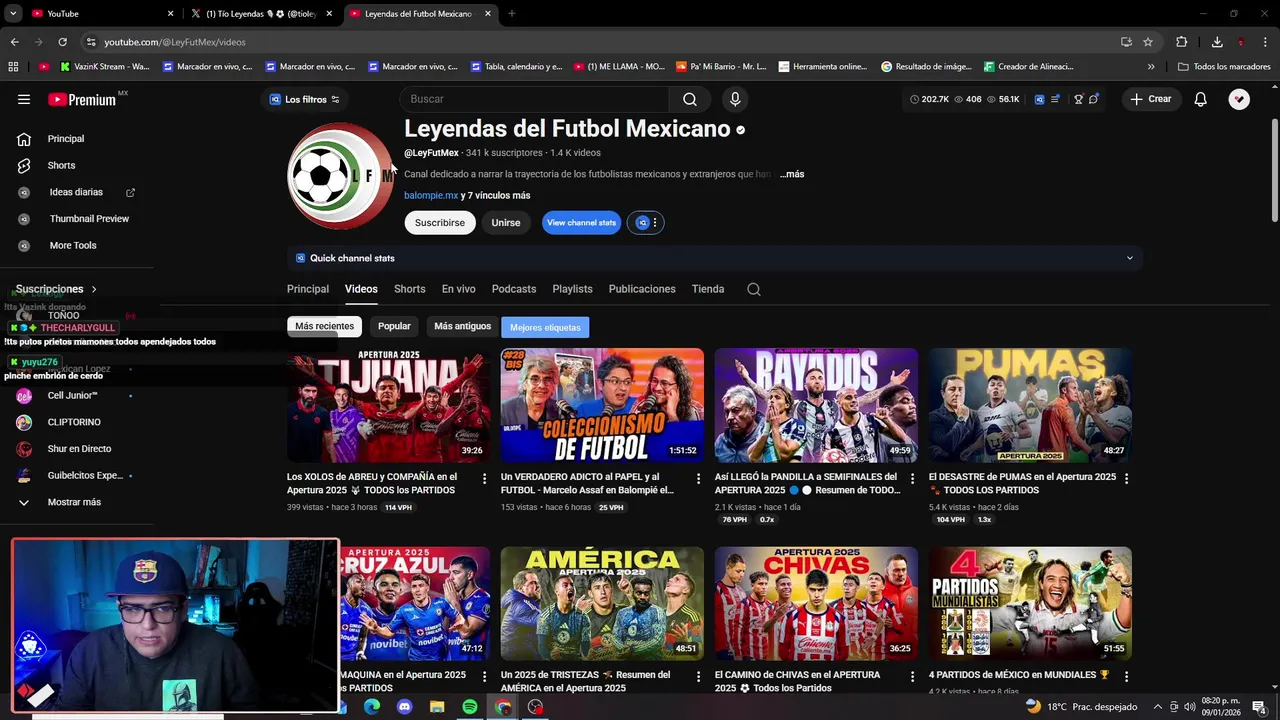Open Todos los marcadores bookmarks folder
1280x720 pixels.
1224,67
